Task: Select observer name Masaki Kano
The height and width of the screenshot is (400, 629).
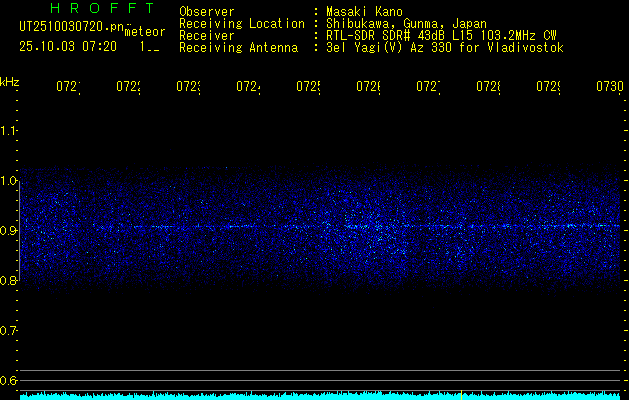Action: coord(364,12)
